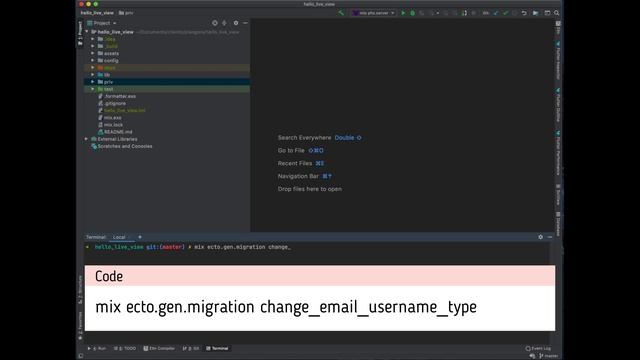Screen dimensions: 640x360
Task: Hide the Terminal tool window
Action: [550, 237]
